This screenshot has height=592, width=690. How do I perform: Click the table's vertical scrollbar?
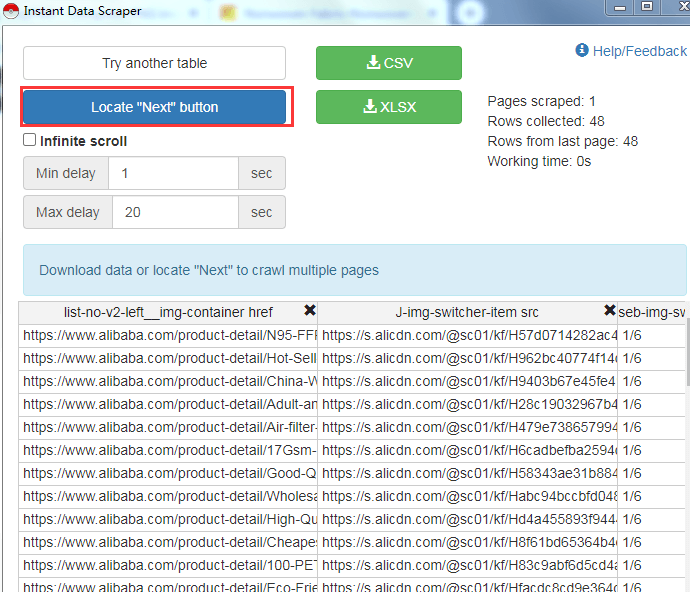click(688, 352)
